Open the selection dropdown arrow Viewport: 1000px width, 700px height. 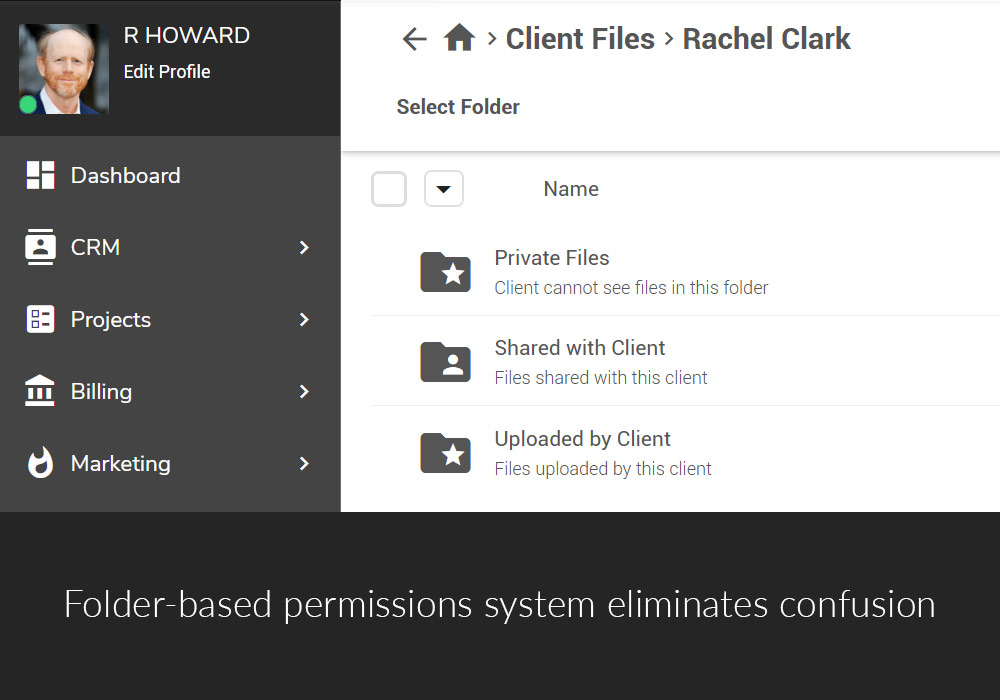[x=444, y=189]
